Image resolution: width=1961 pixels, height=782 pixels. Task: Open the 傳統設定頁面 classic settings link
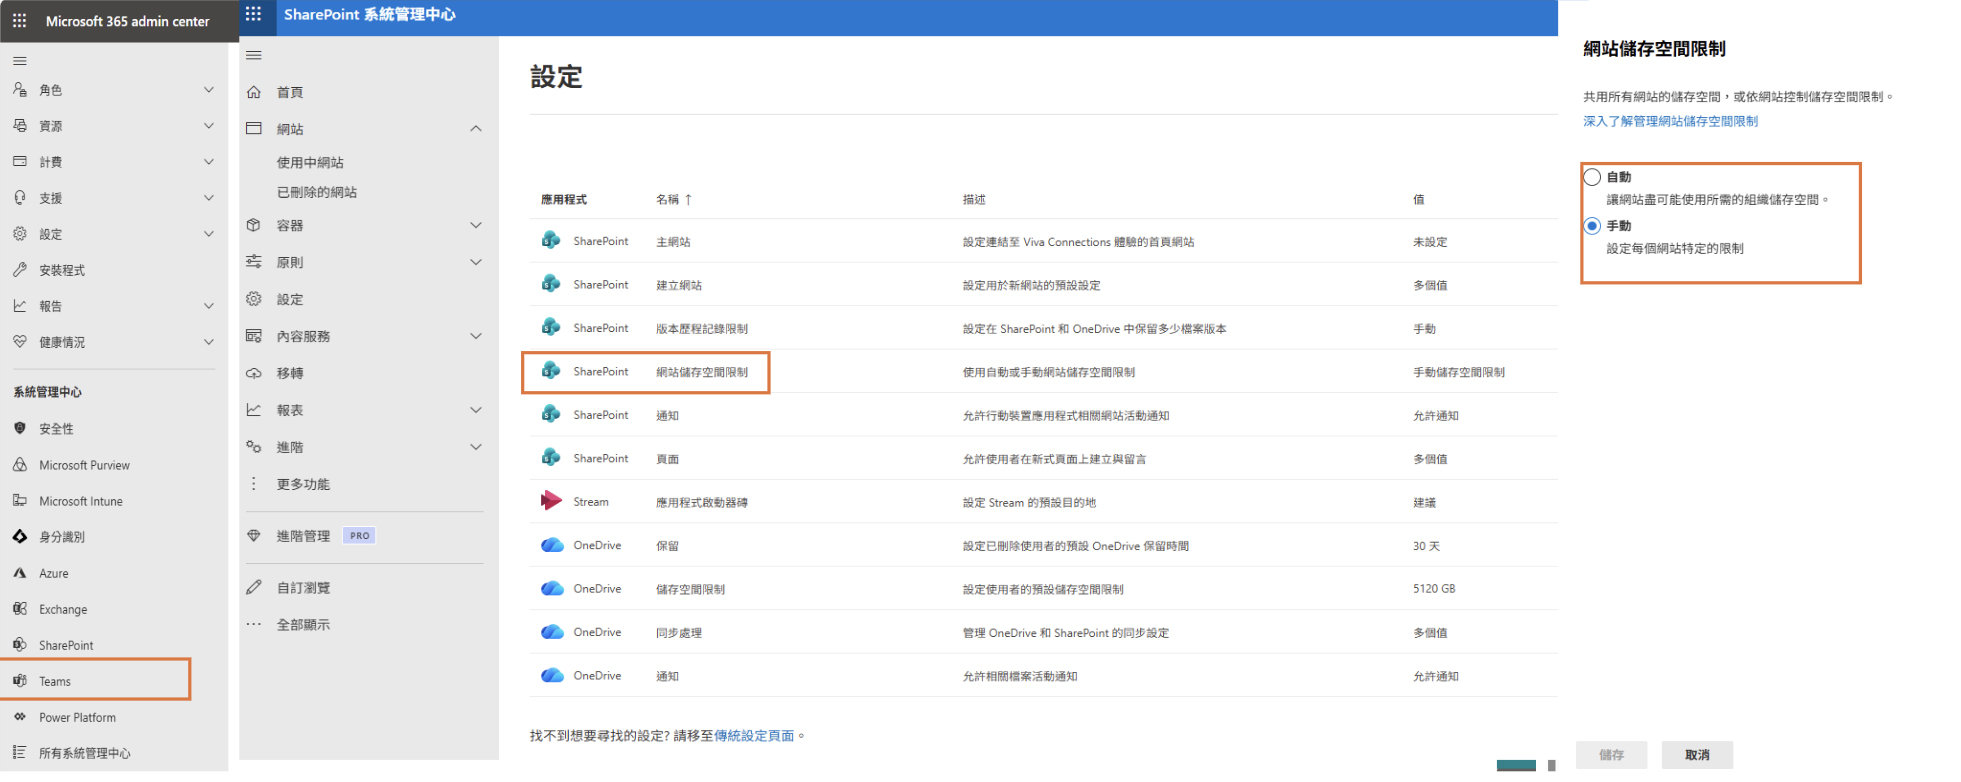[x=754, y=735]
